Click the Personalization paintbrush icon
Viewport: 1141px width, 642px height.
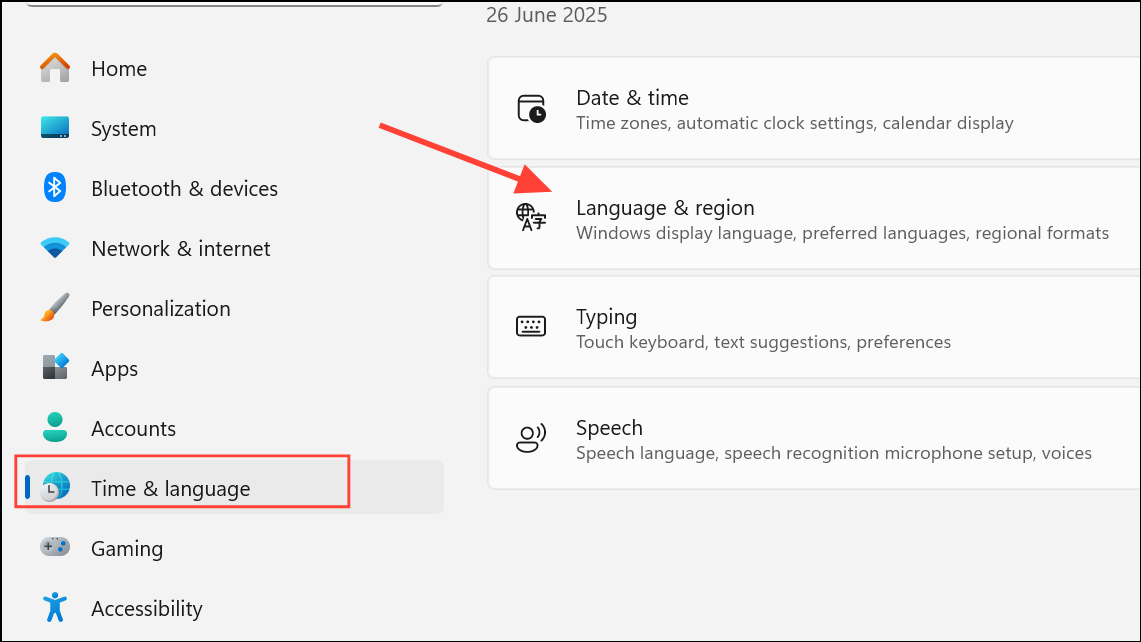click(55, 308)
